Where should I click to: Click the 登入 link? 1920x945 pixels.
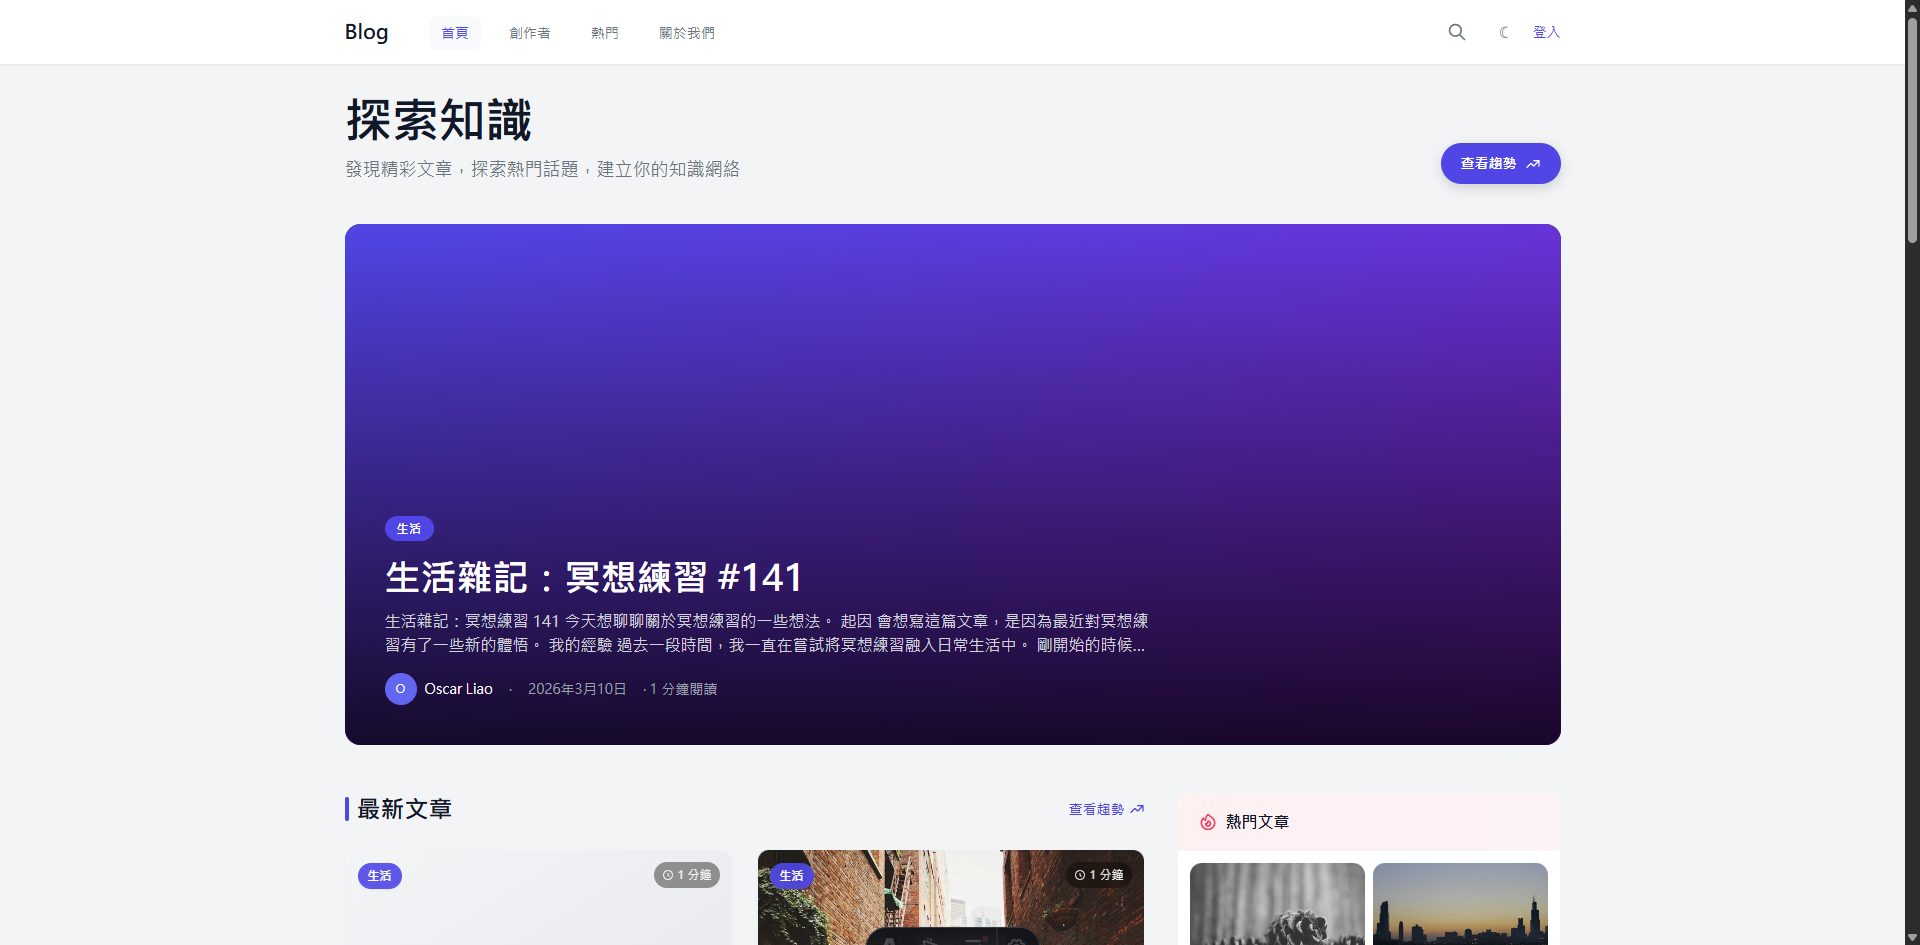click(1546, 31)
